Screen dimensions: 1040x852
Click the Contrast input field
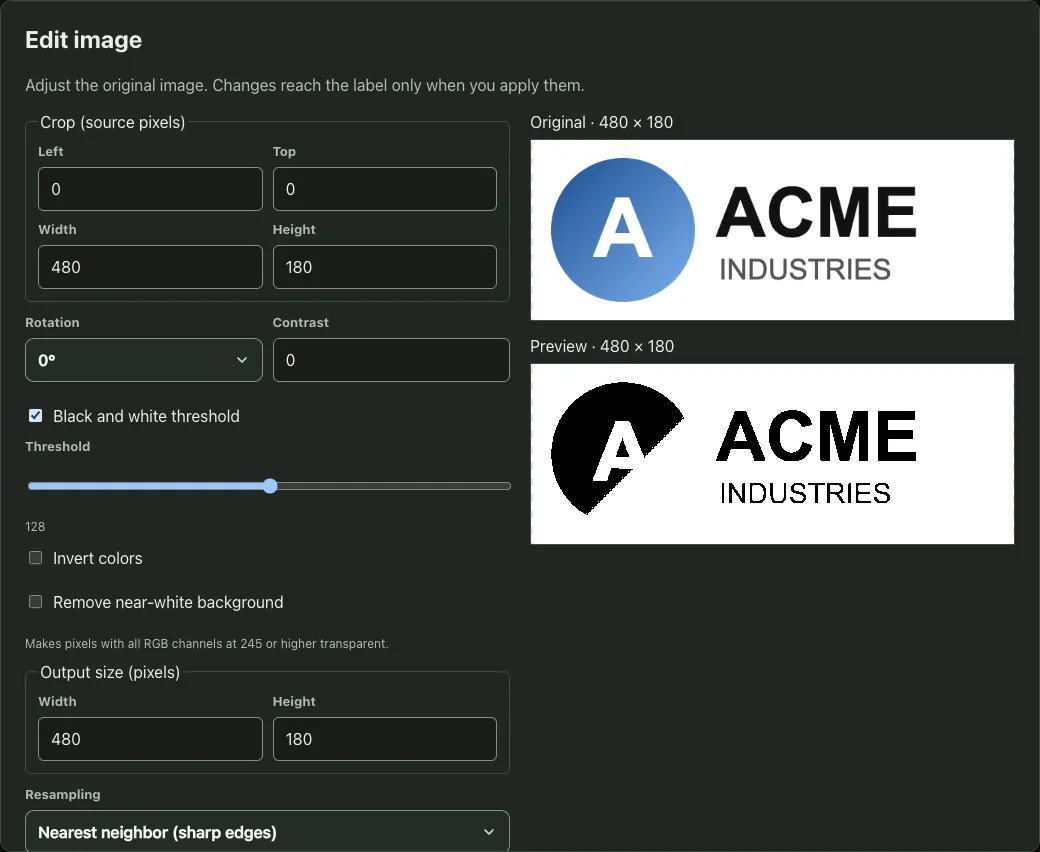(391, 360)
